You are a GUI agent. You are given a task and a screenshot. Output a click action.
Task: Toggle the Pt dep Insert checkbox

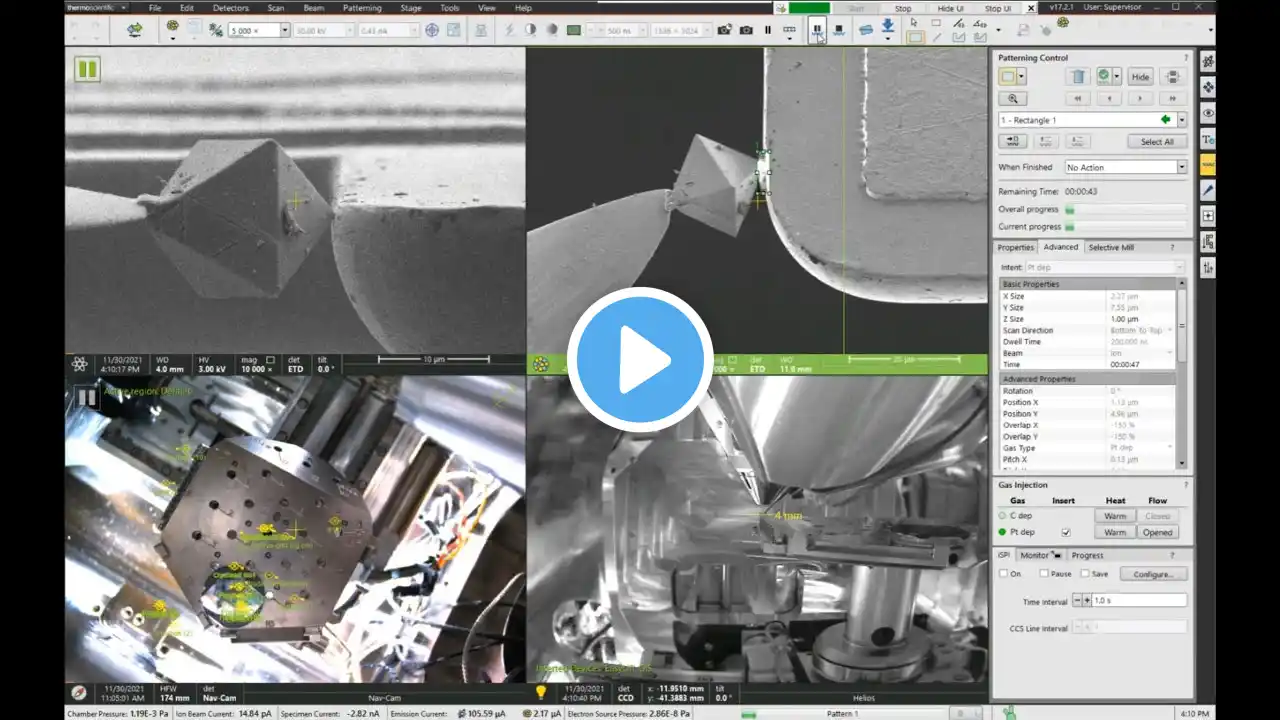[x=1065, y=532]
